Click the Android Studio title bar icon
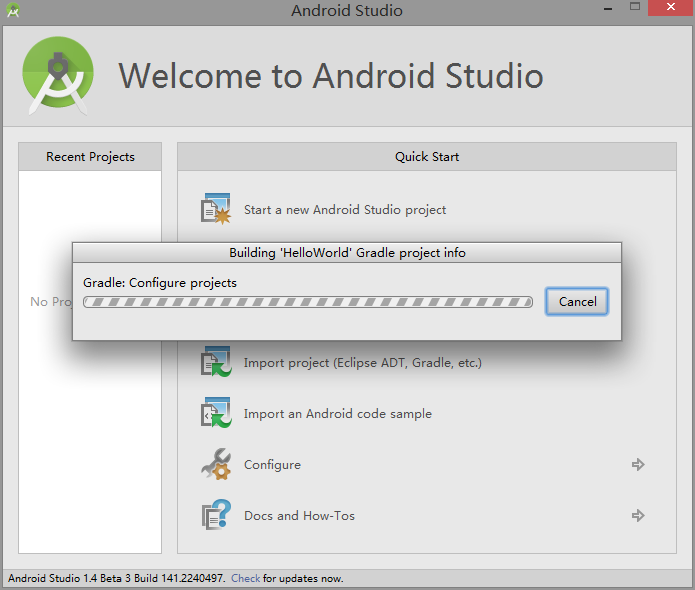695x590 pixels. click(x=13, y=10)
